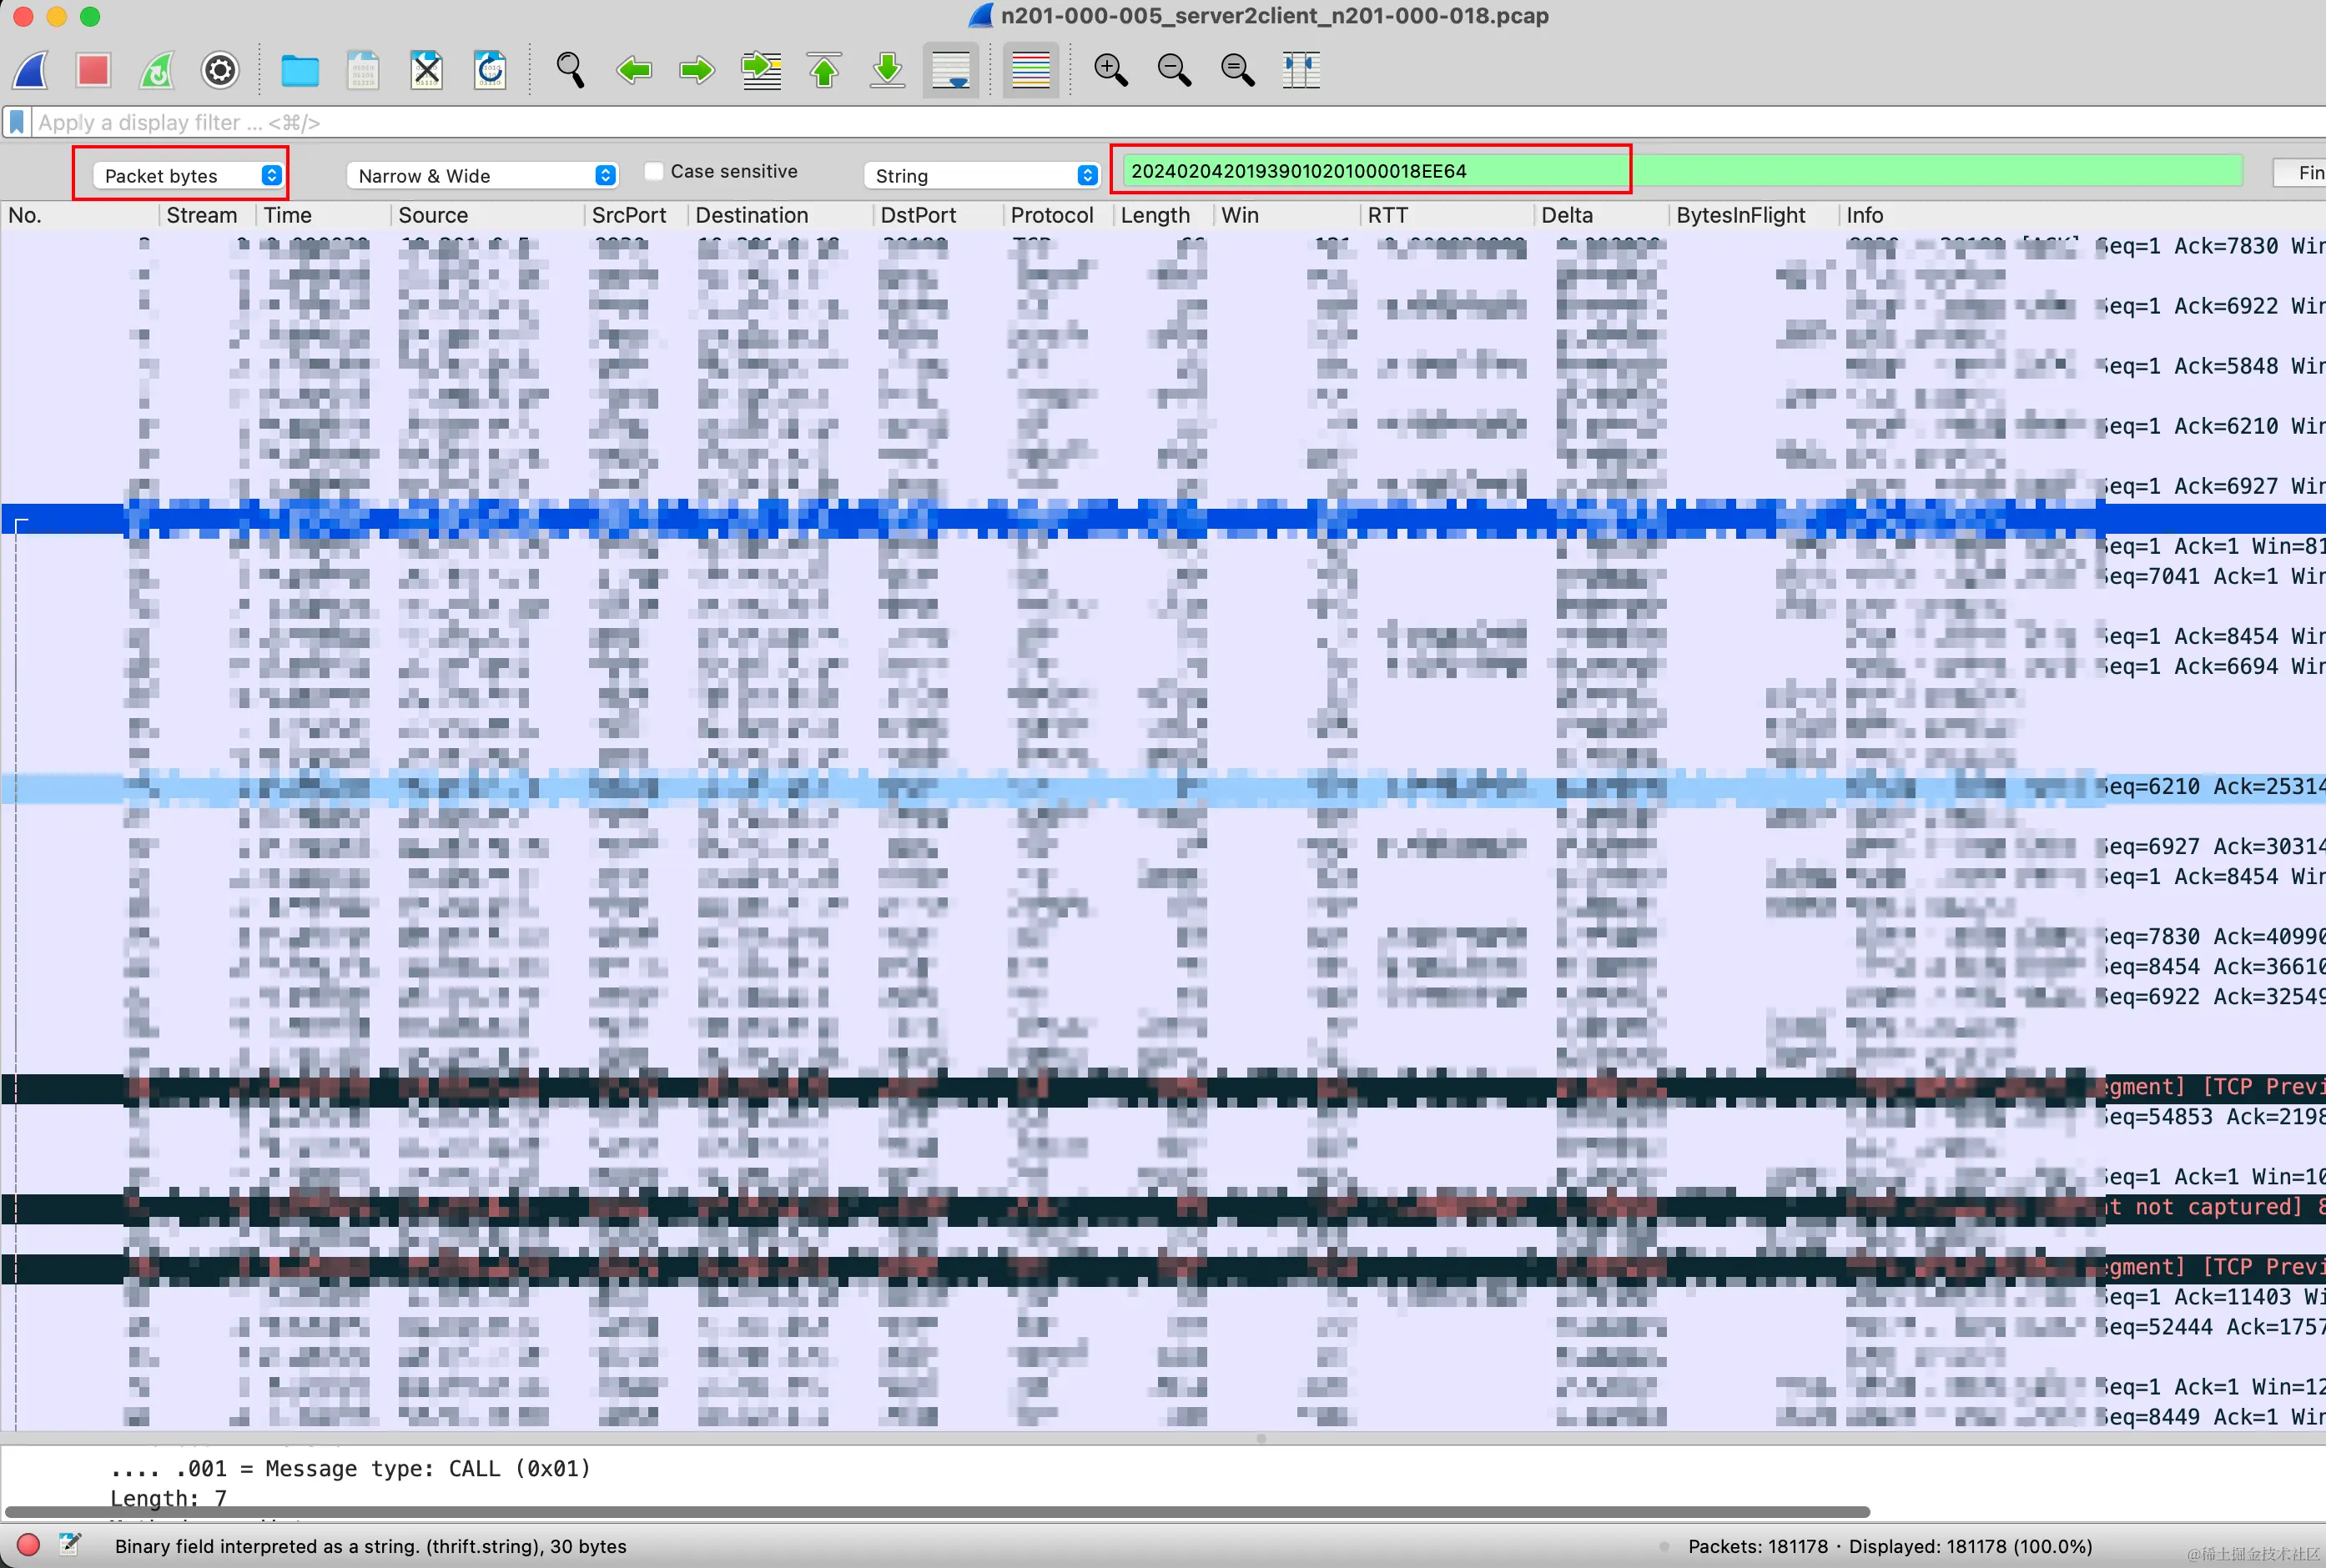The image size is (2326, 1568).
Task: Click Message type CALL detail line
Action: click(x=350, y=1469)
